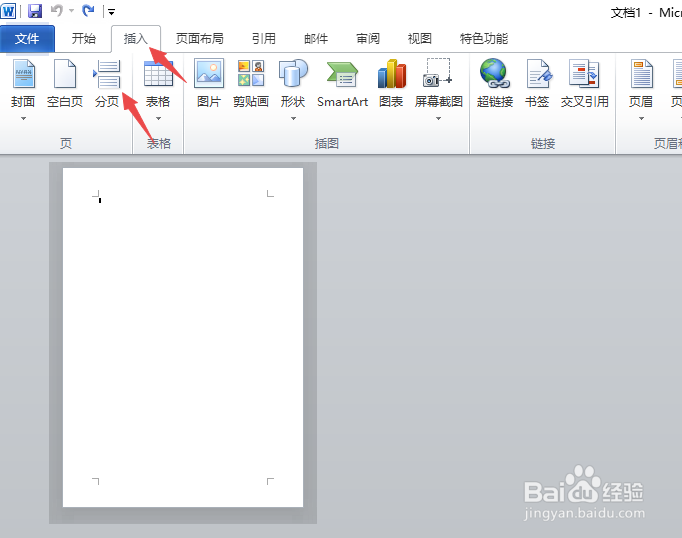Undo the last action
The width and height of the screenshot is (682, 538).
pos(57,10)
